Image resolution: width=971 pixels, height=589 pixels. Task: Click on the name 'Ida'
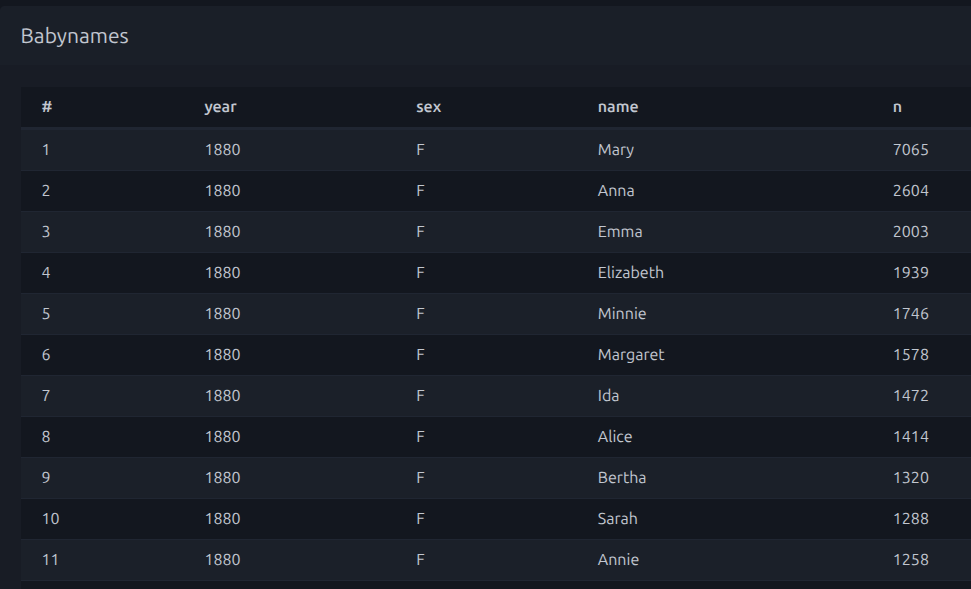click(608, 396)
